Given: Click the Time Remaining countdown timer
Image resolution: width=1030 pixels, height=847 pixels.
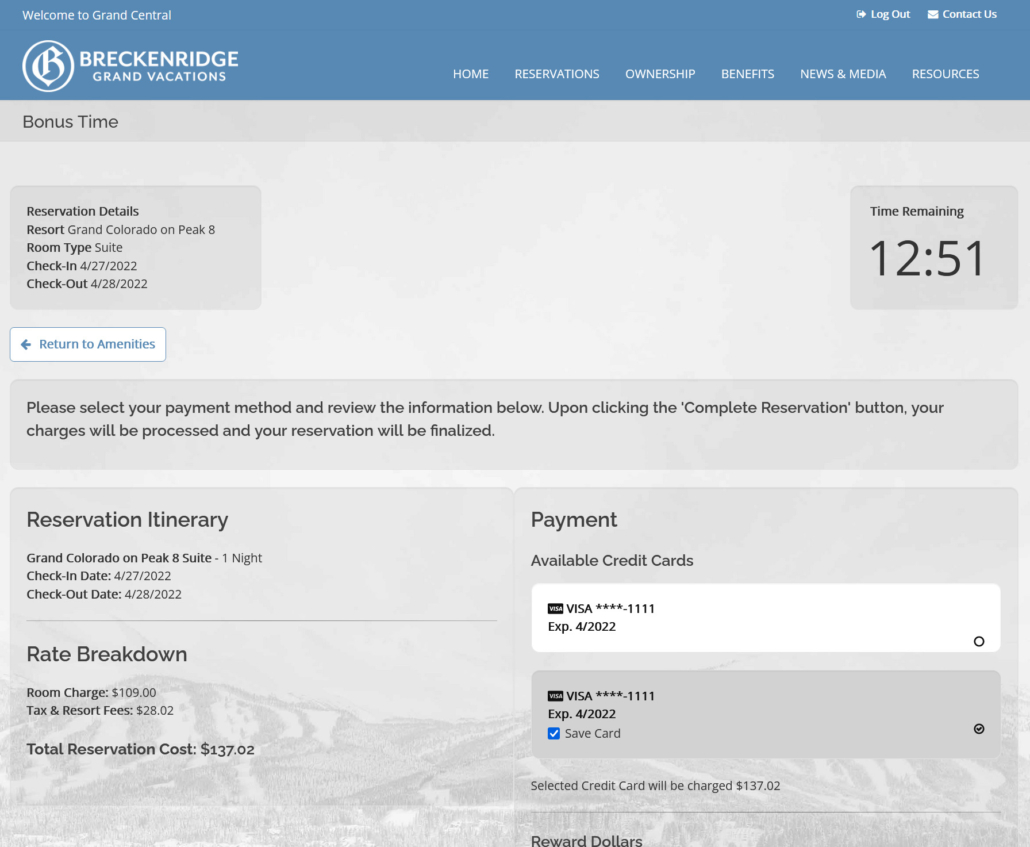Looking at the screenshot, I should tap(927, 258).
